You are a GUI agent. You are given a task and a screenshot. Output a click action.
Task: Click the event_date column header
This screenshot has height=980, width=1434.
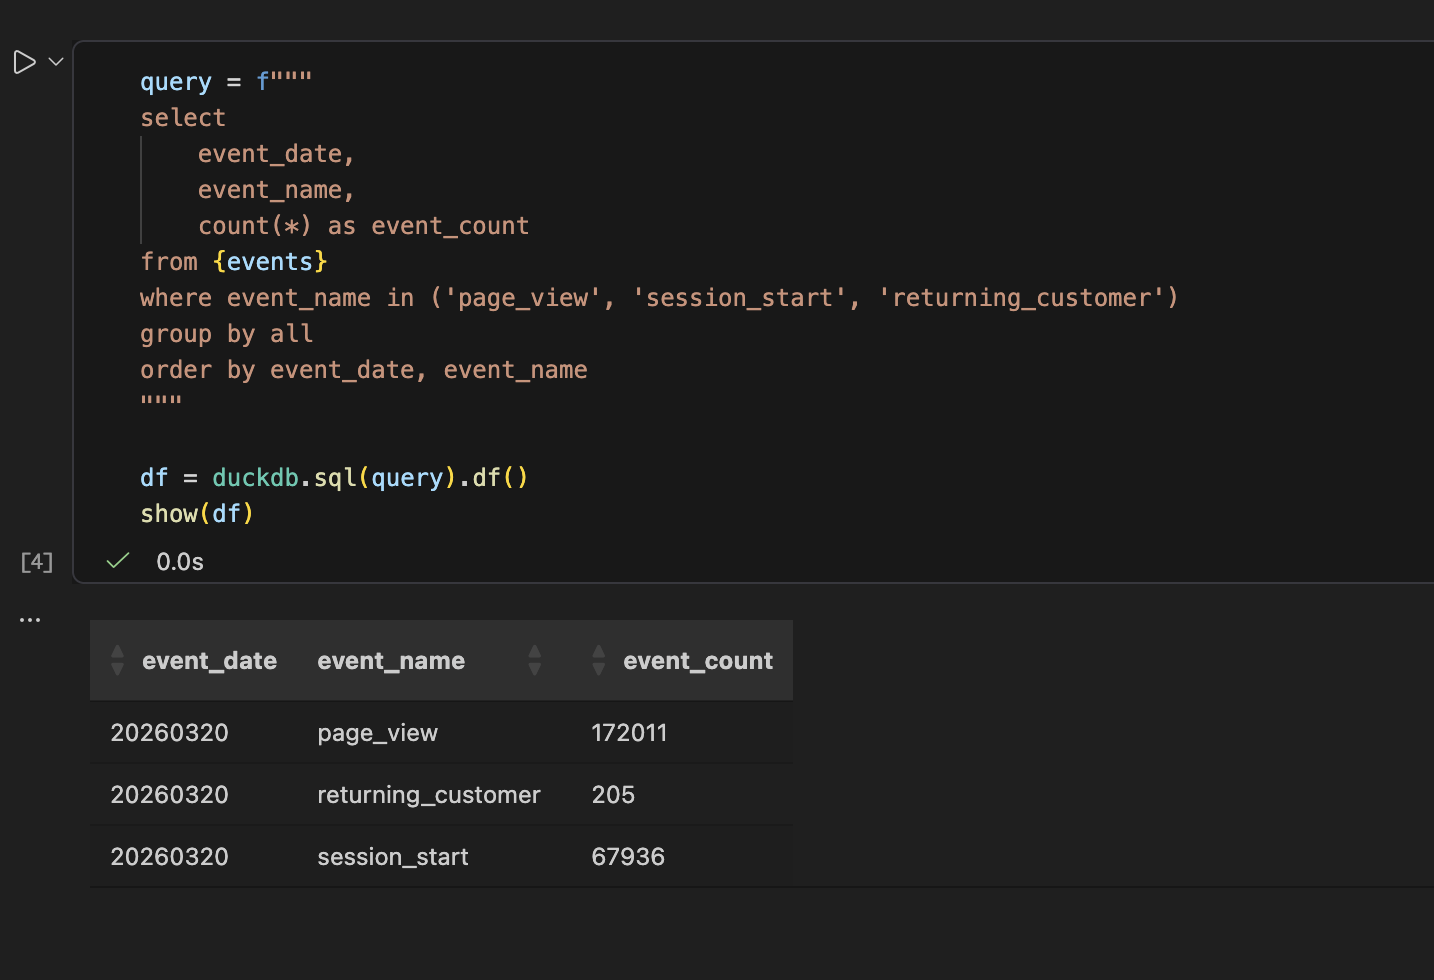click(209, 660)
